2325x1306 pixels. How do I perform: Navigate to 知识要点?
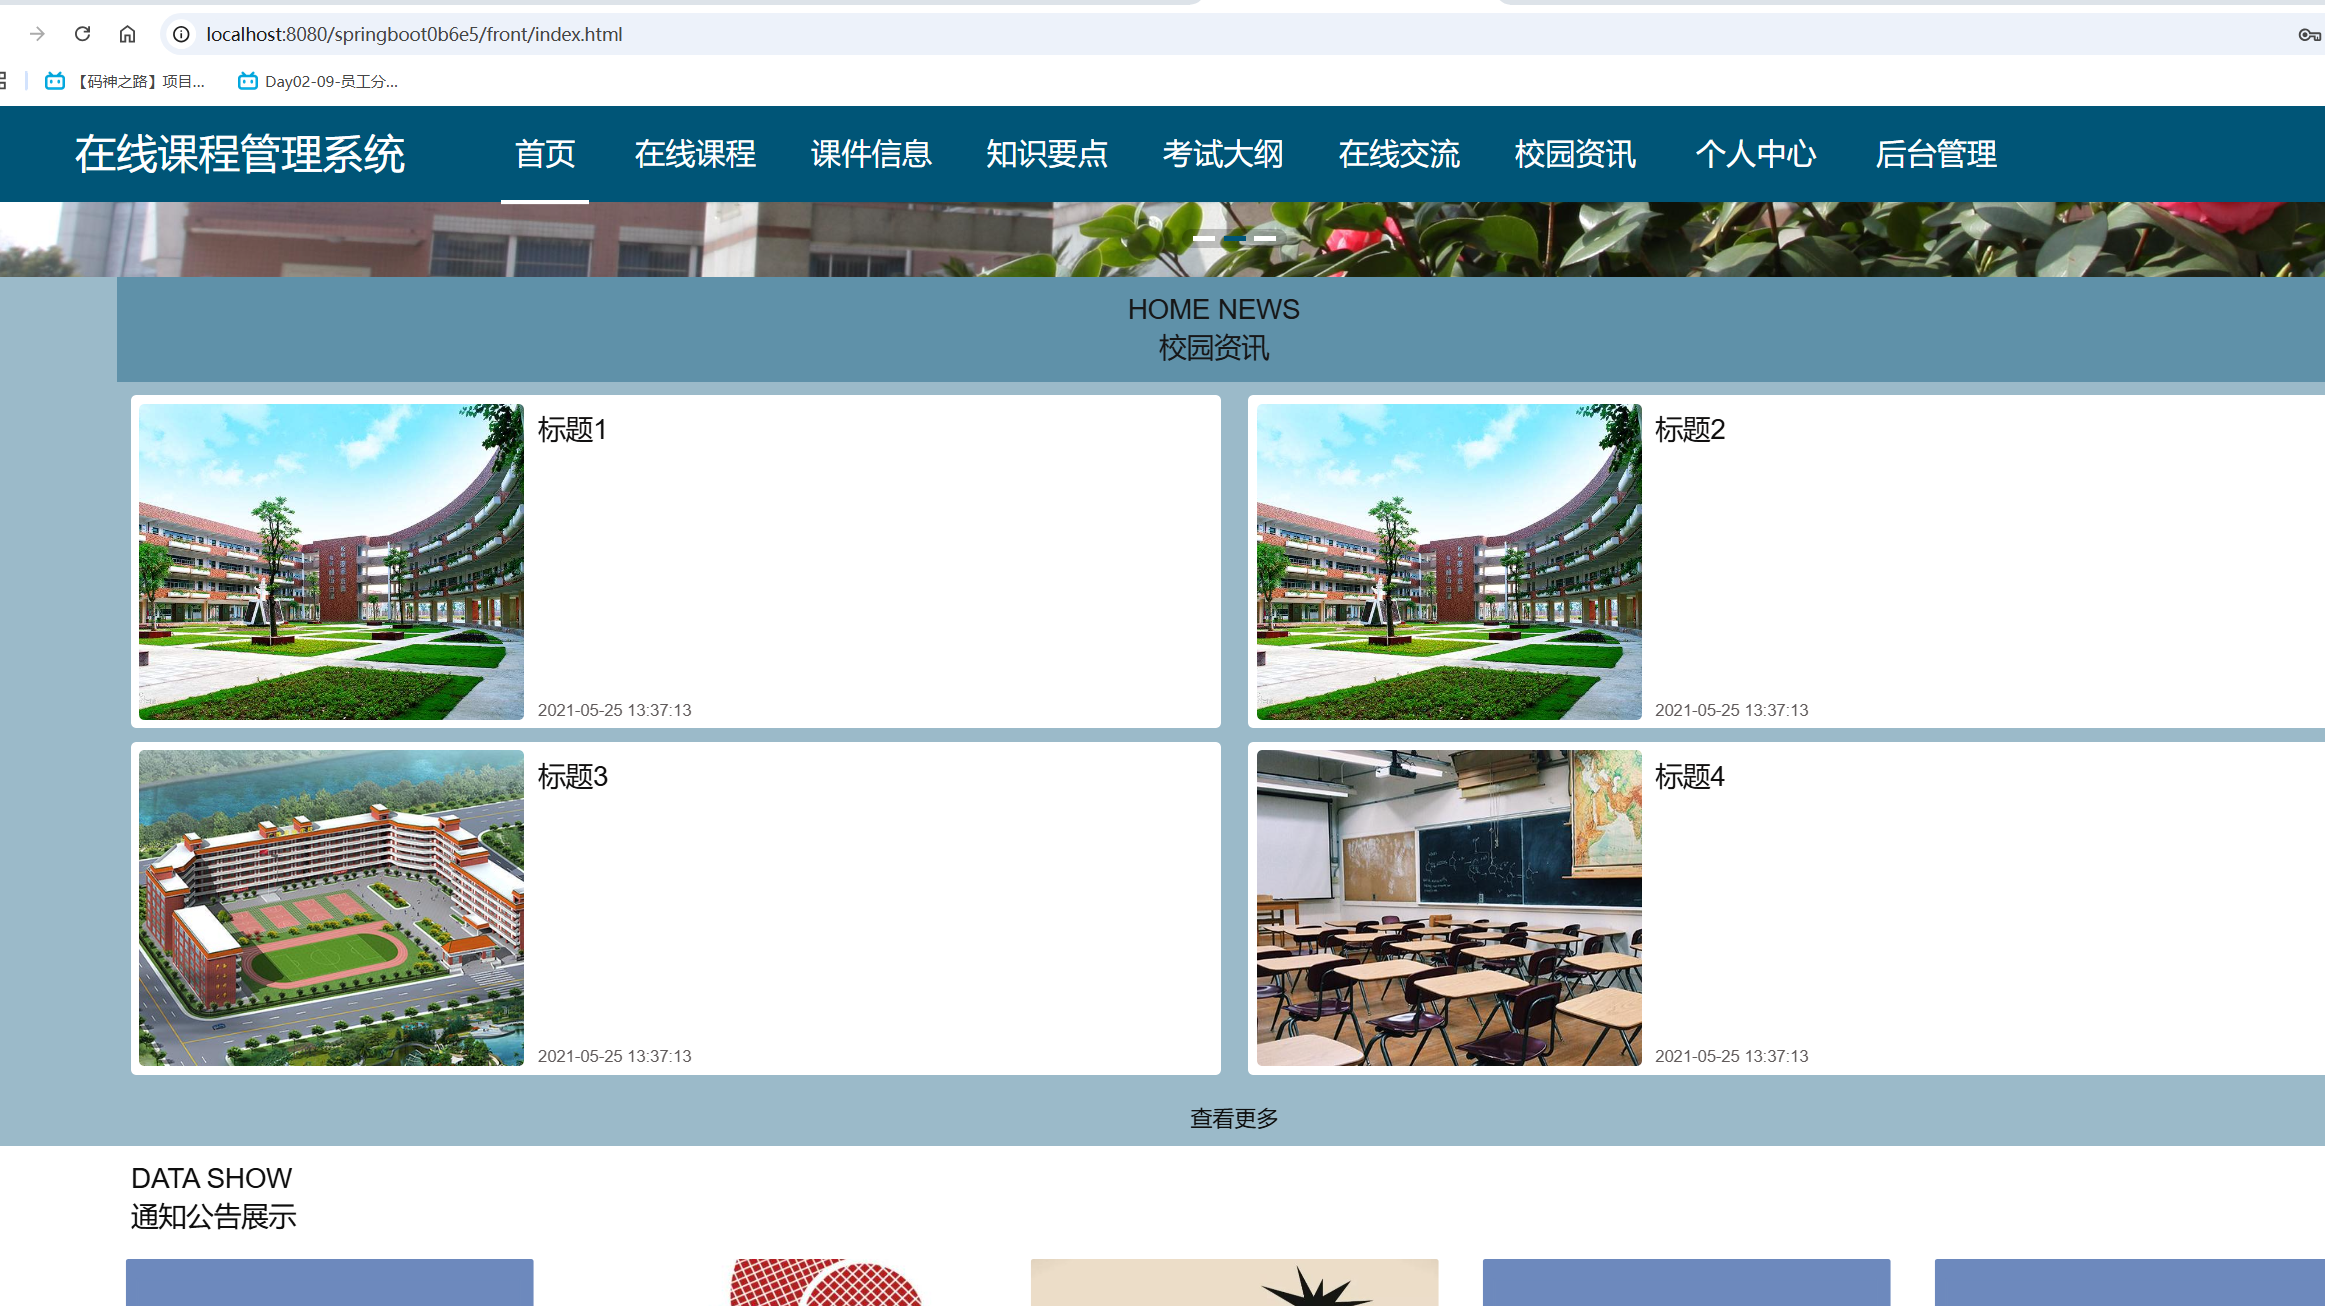tap(1046, 154)
